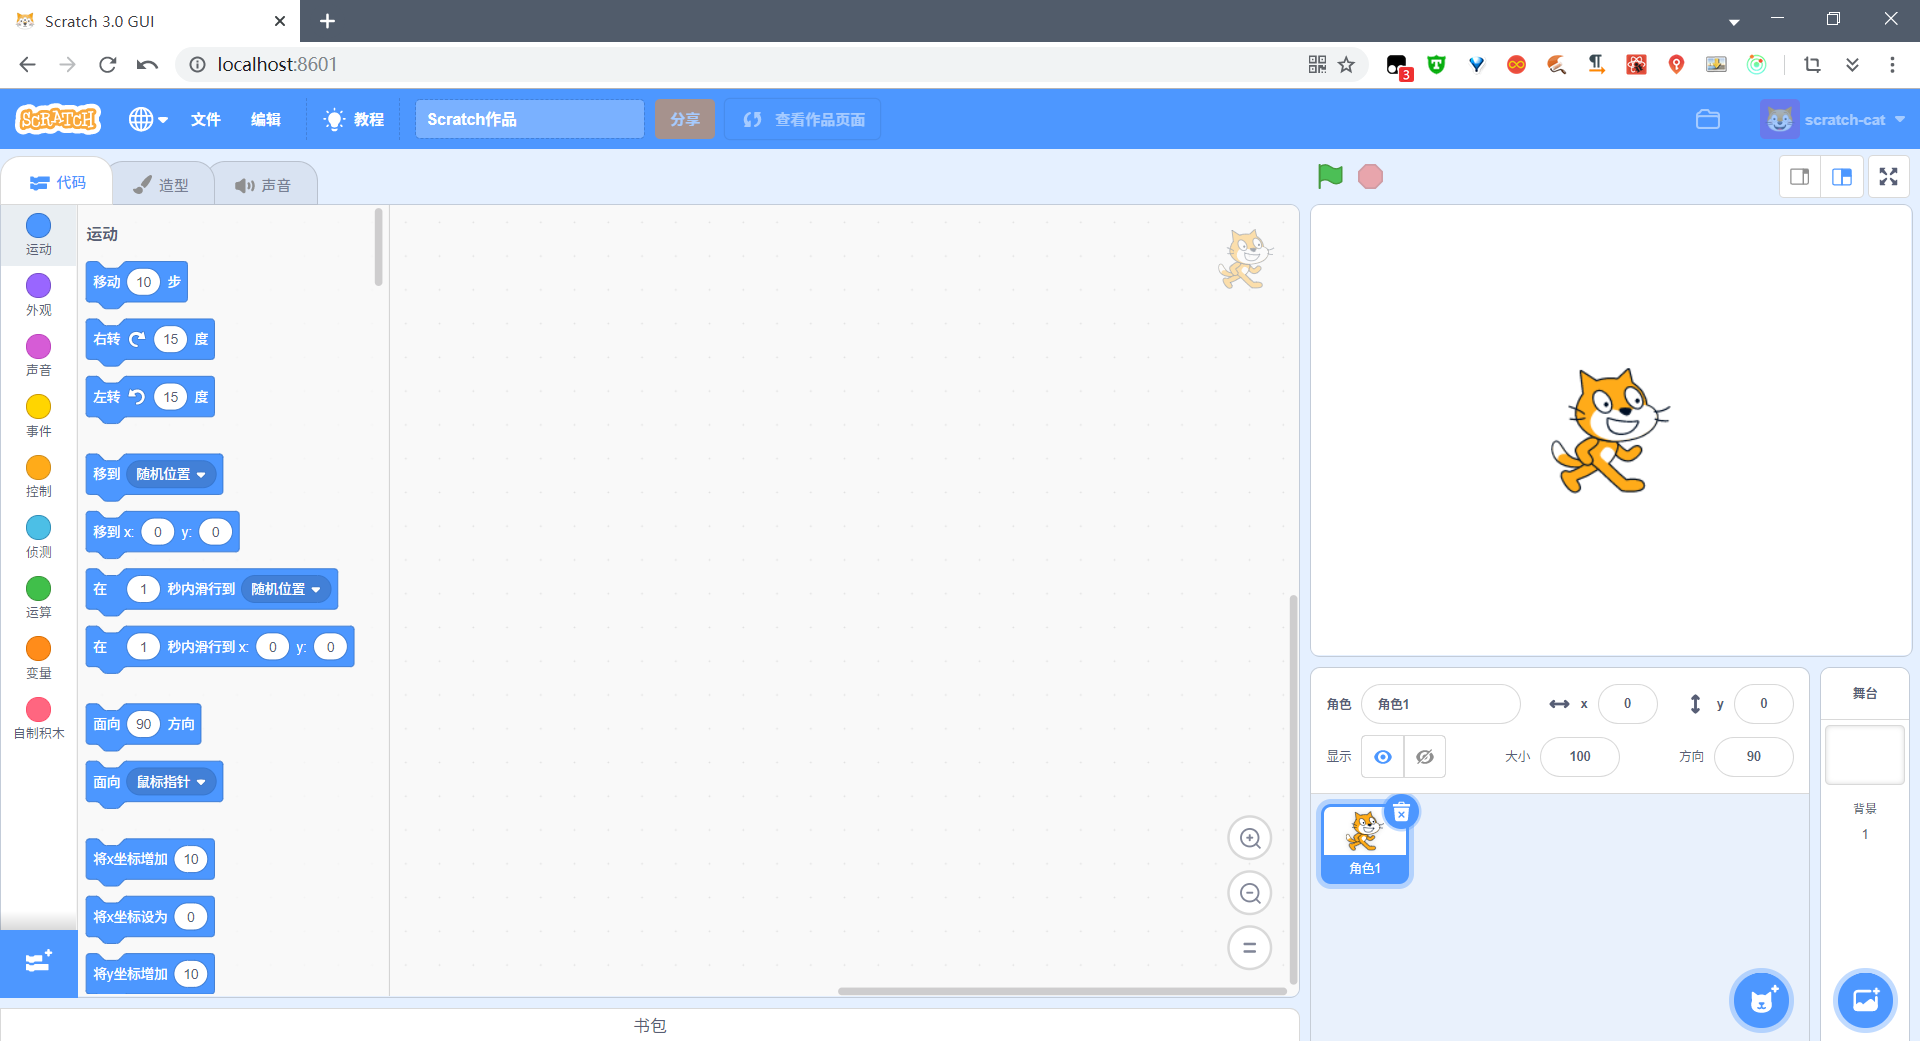The image size is (1920, 1041).
Task: Click the 左转 15 度 block counterclockwise icon
Action: (x=137, y=397)
